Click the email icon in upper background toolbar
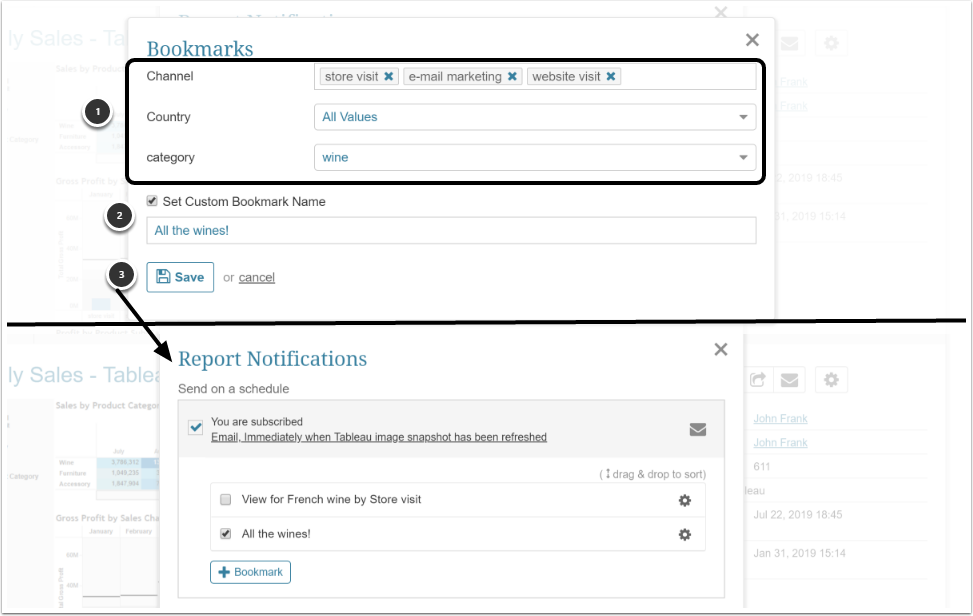 [789, 43]
